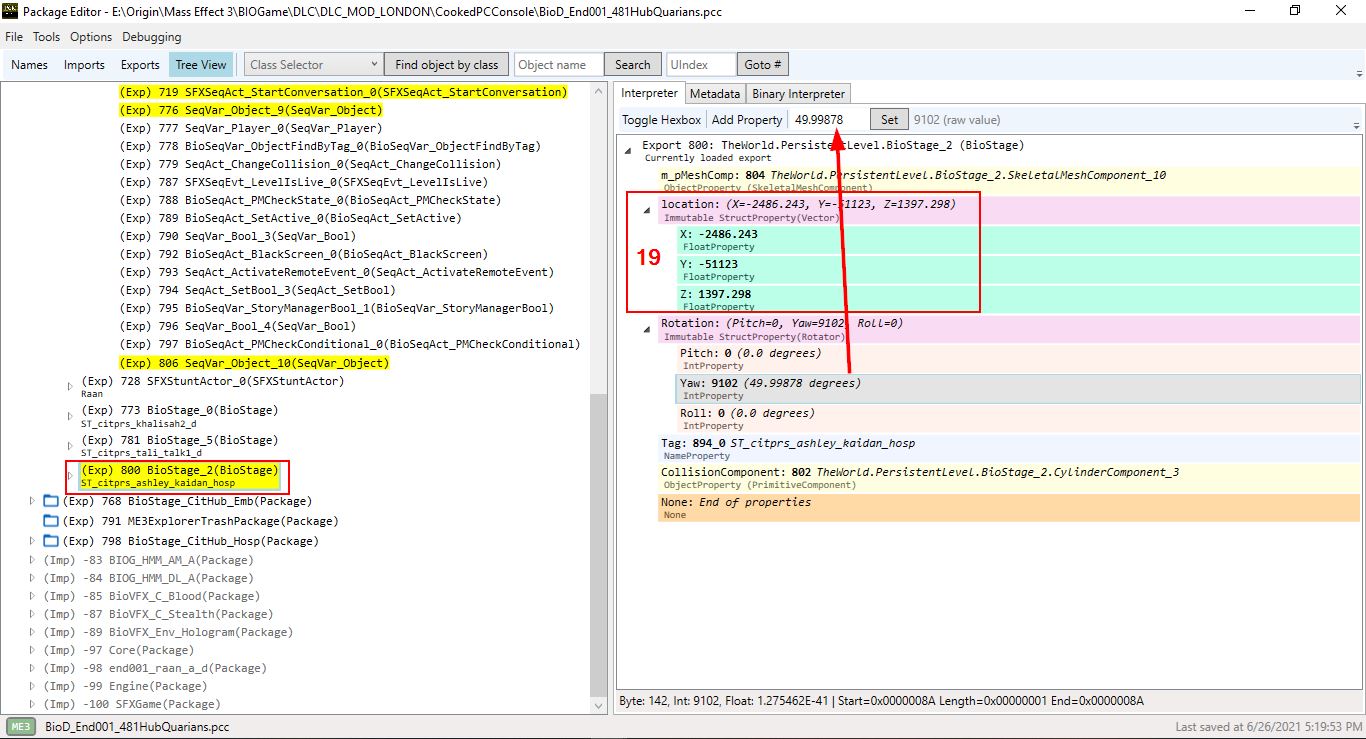Click BioStage_CitHub_Emb folder icon

point(51,501)
